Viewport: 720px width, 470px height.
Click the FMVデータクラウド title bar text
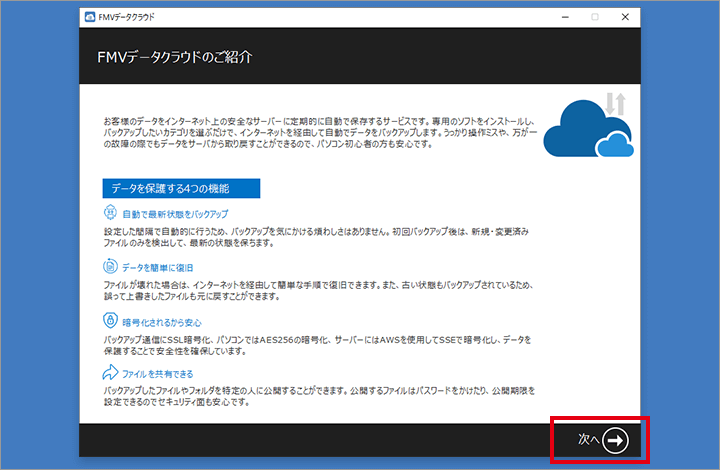[x=128, y=17]
